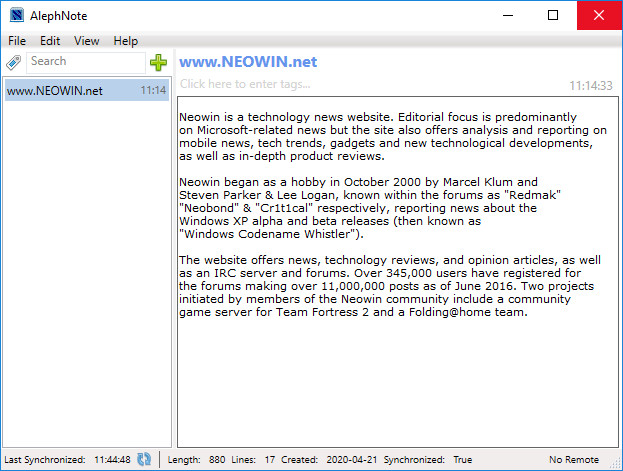
Task: Click the Last Synchronized label
Action: [44, 459]
